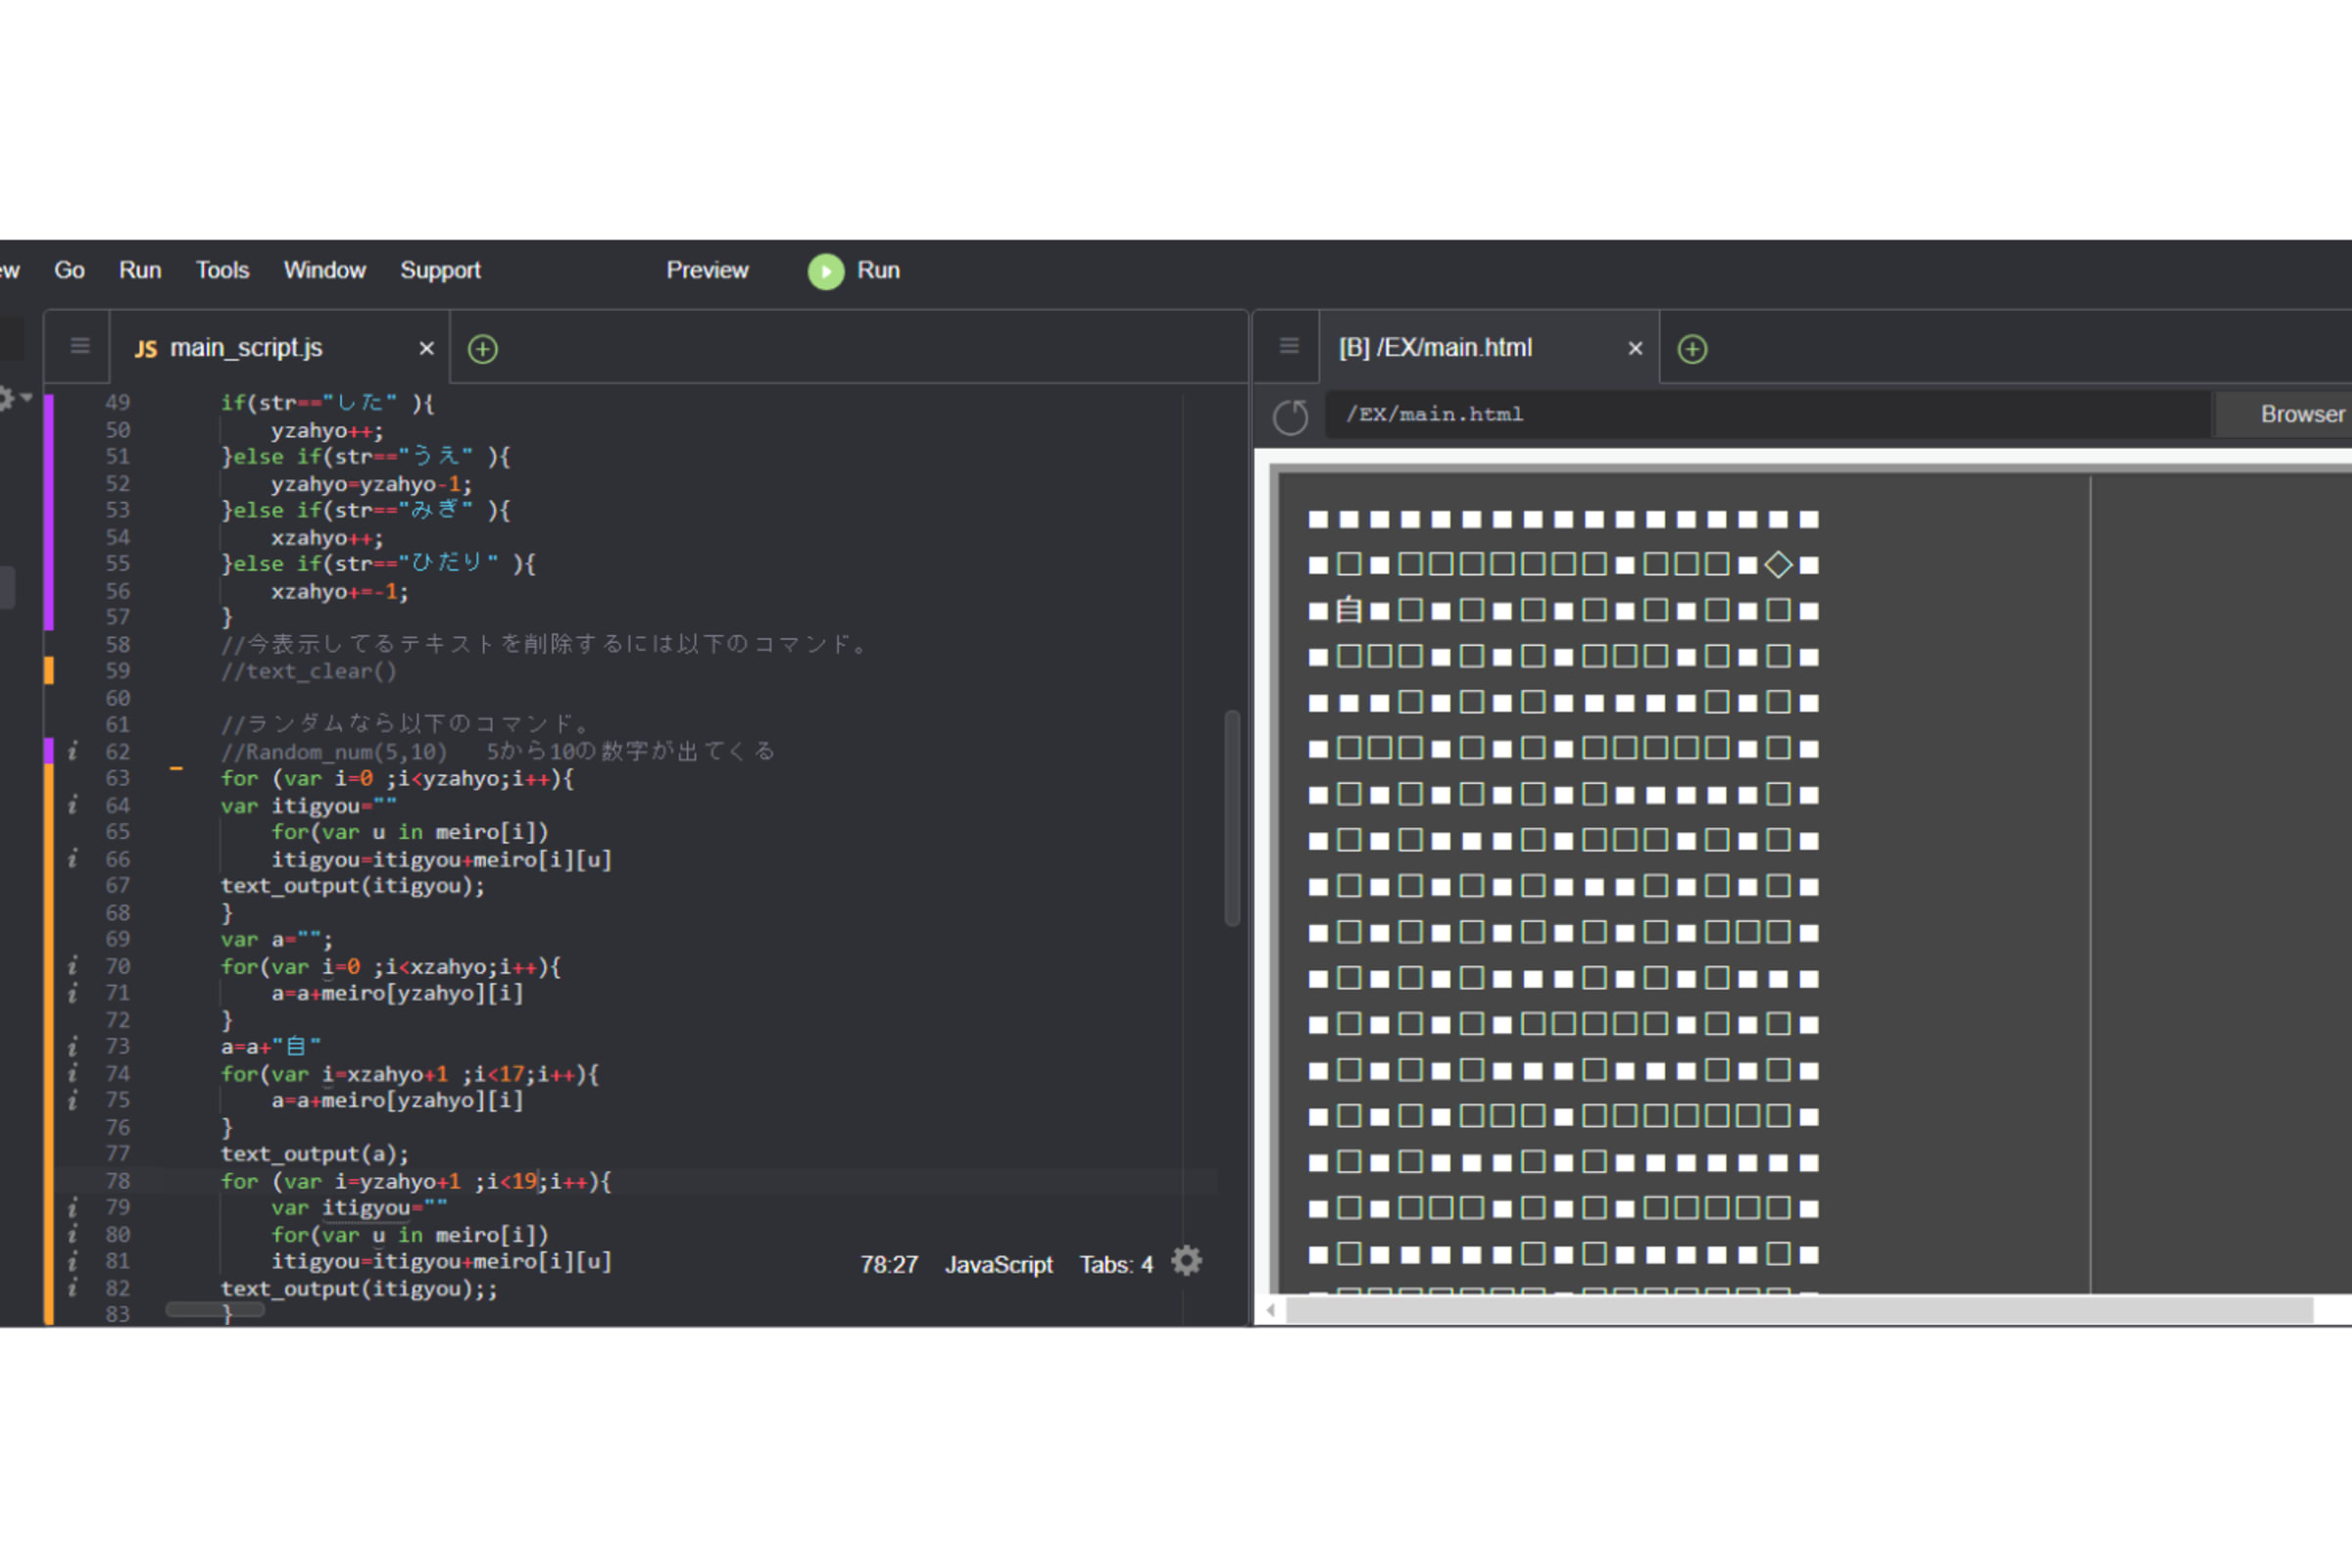Click the preview reload icon

(1290, 416)
